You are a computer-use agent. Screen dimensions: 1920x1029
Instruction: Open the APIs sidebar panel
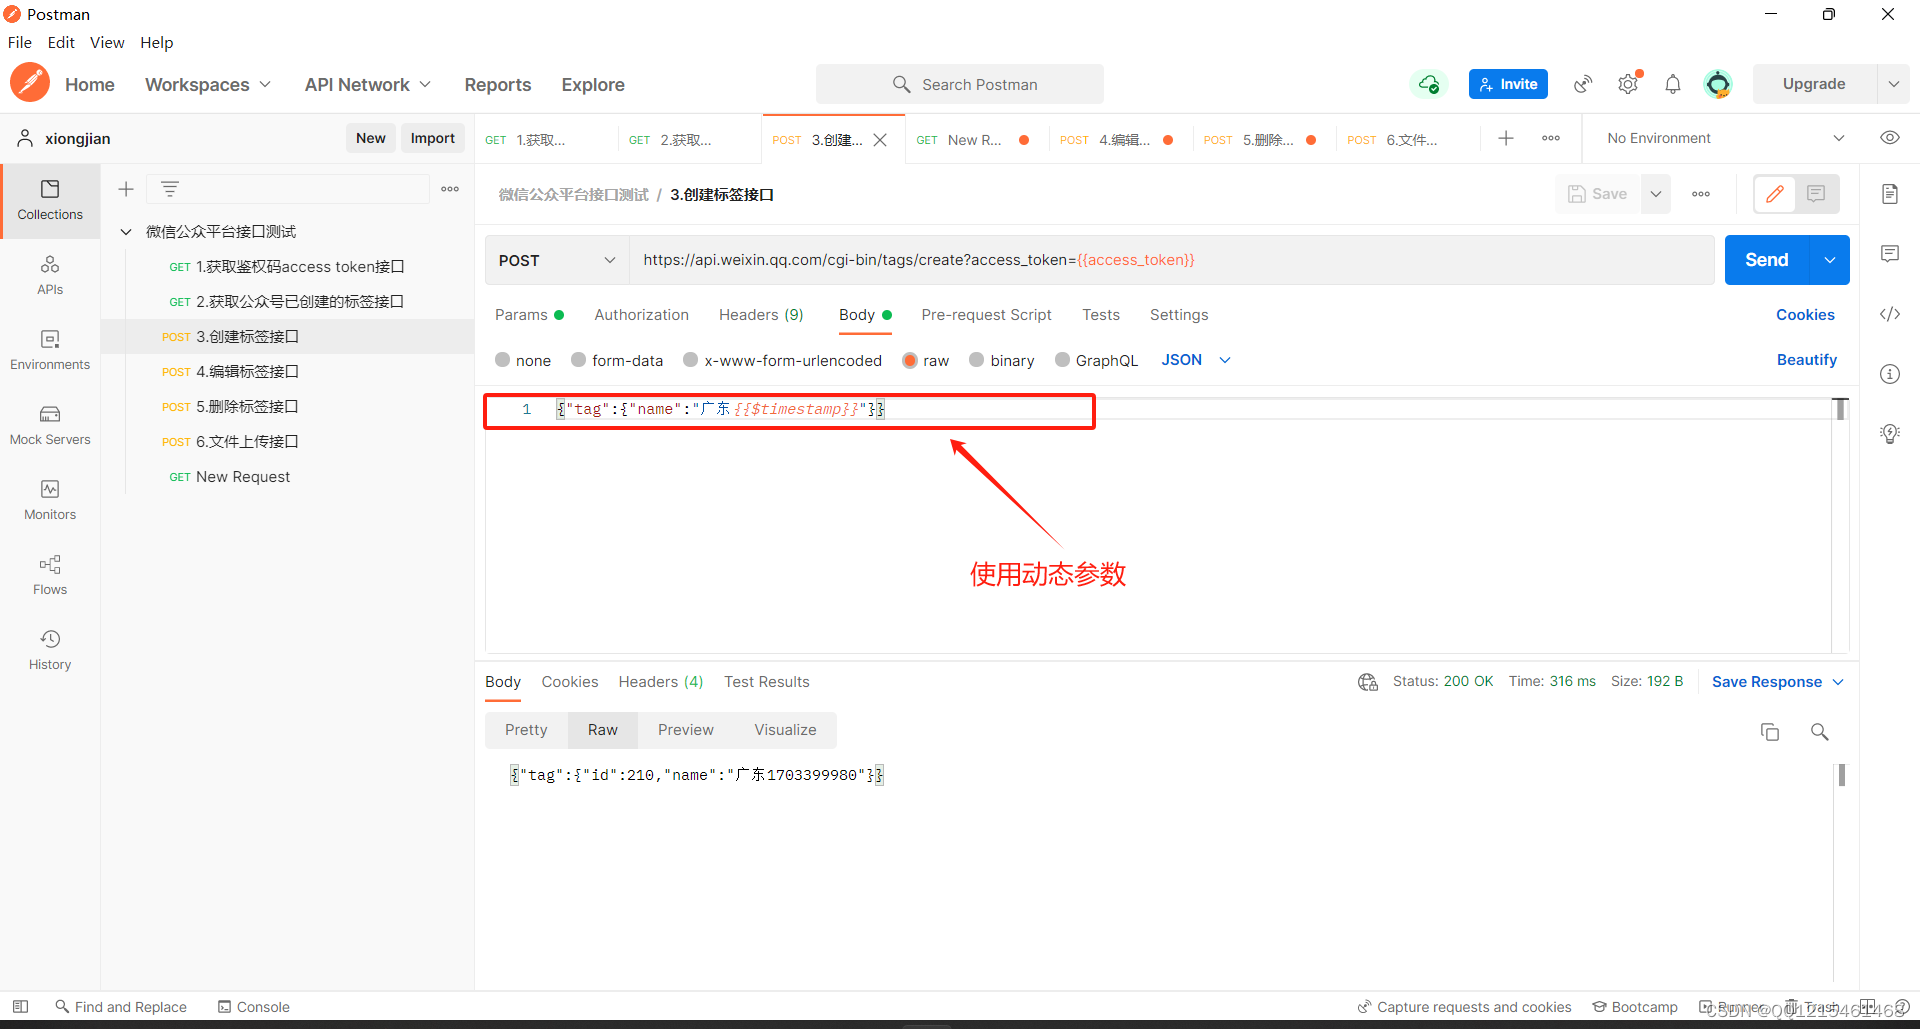[50, 276]
